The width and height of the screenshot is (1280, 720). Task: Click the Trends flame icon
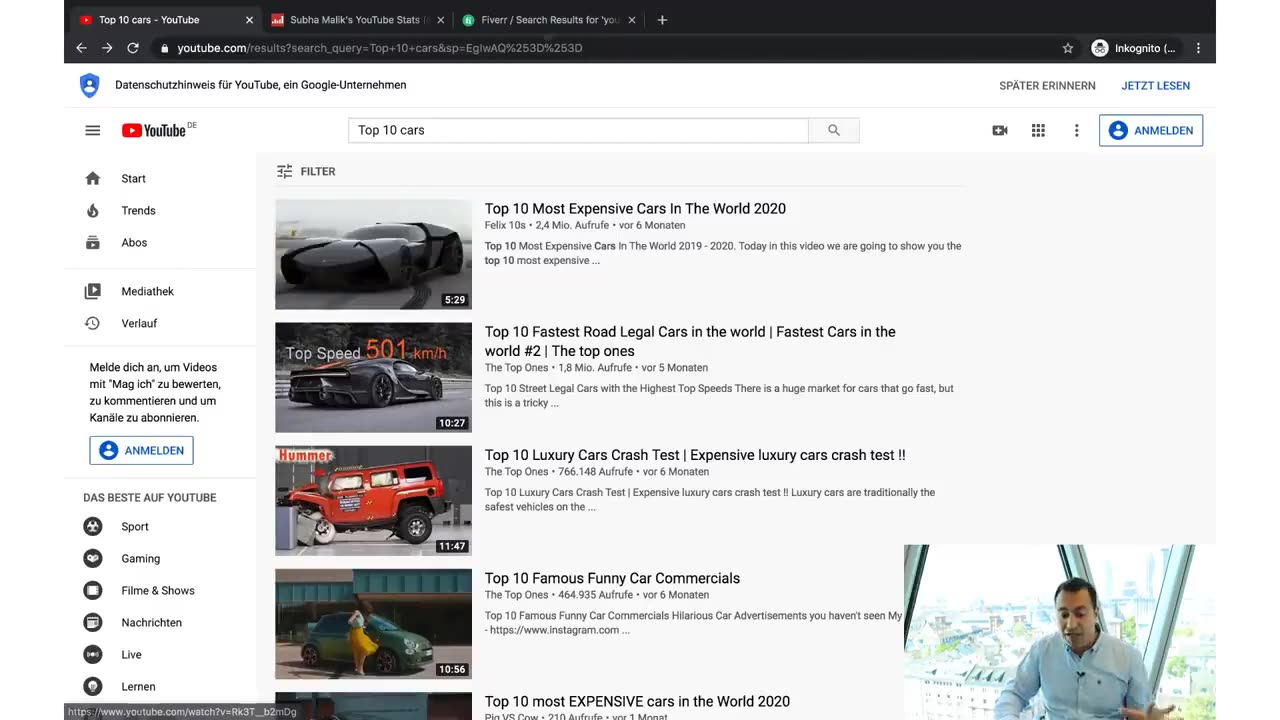pos(93,210)
